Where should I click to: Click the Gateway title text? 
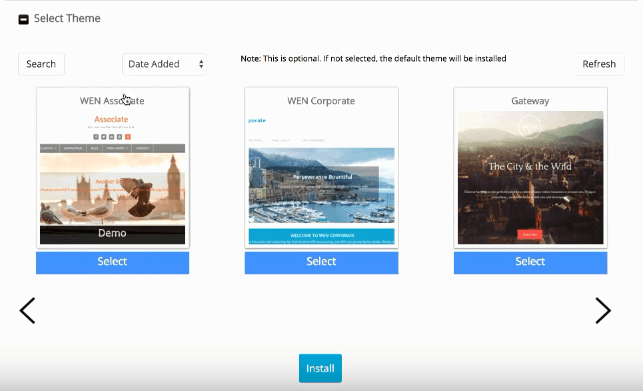coord(530,101)
